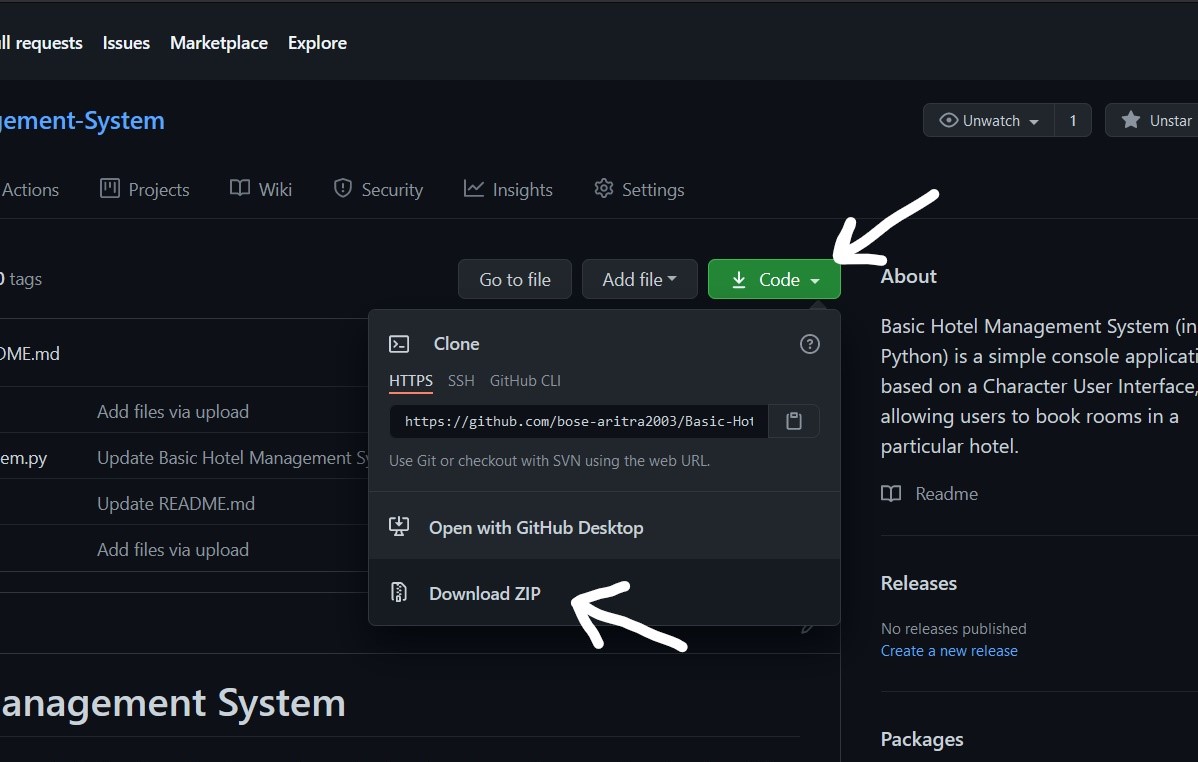The image size is (1198, 762).
Task: Go to Explore in top navigation
Action: click(x=317, y=43)
